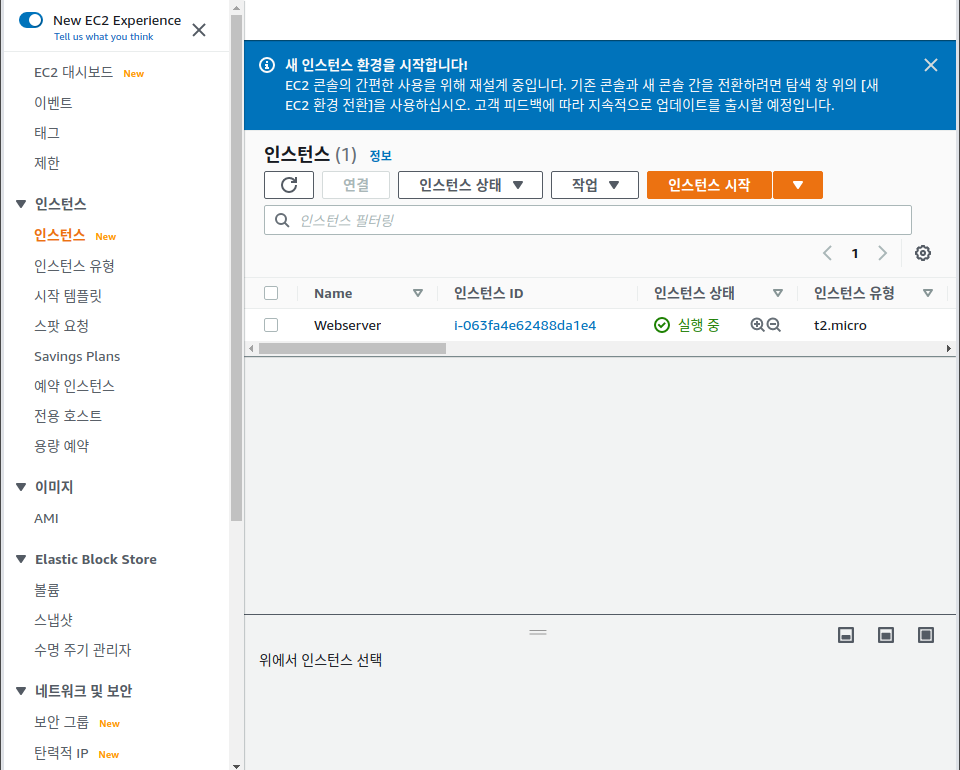
Task: Go to previous page of instances
Action: click(x=827, y=253)
